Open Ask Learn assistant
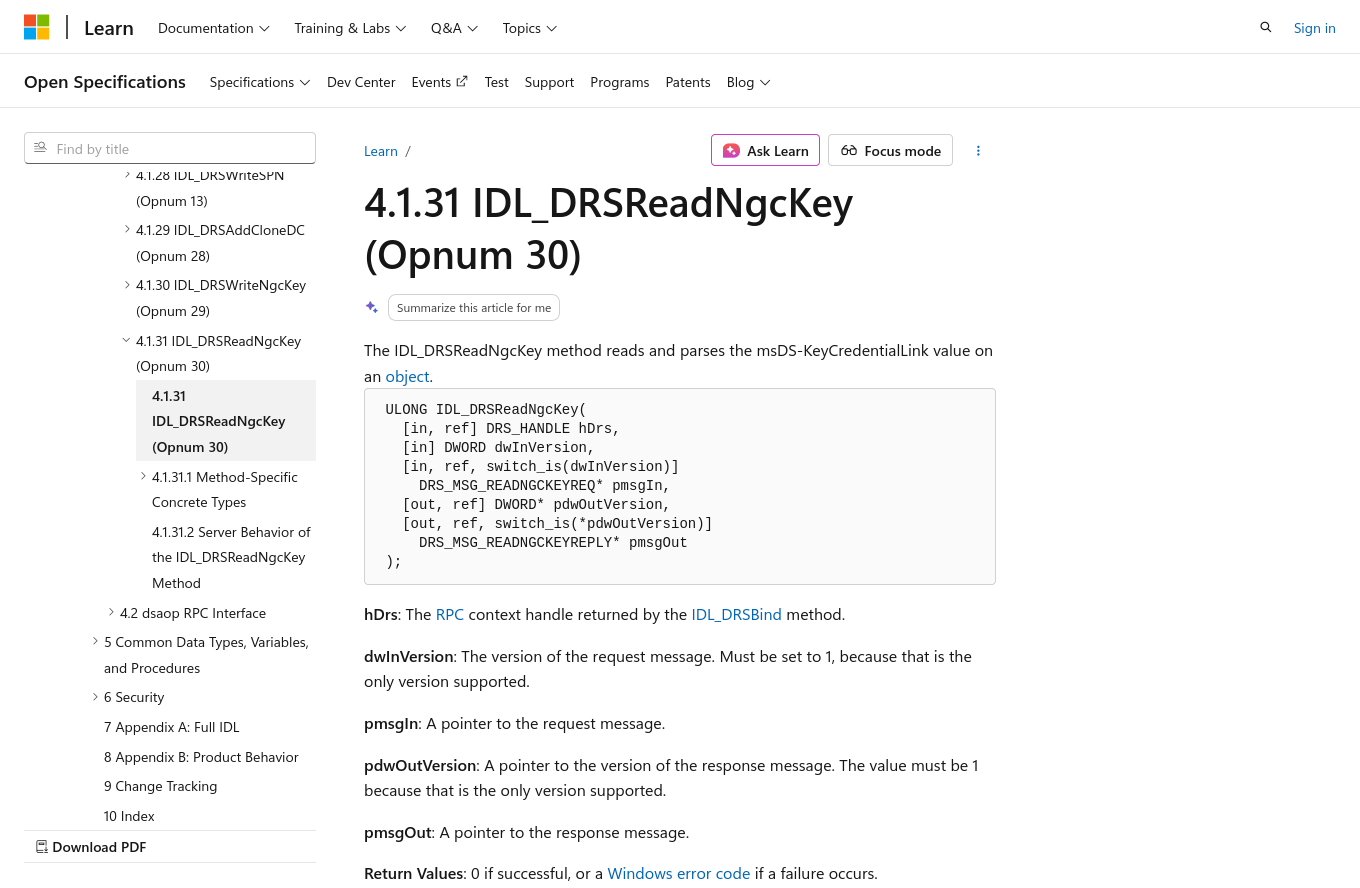The height and width of the screenshot is (888, 1360). click(x=765, y=151)
